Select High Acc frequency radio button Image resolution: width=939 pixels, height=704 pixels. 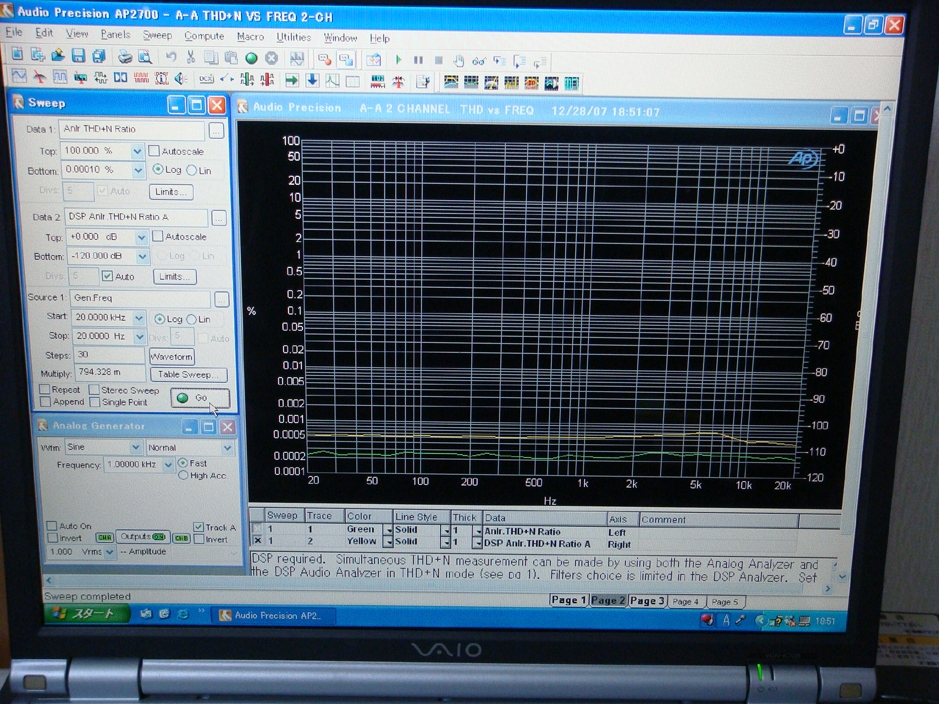coord(183,475)
